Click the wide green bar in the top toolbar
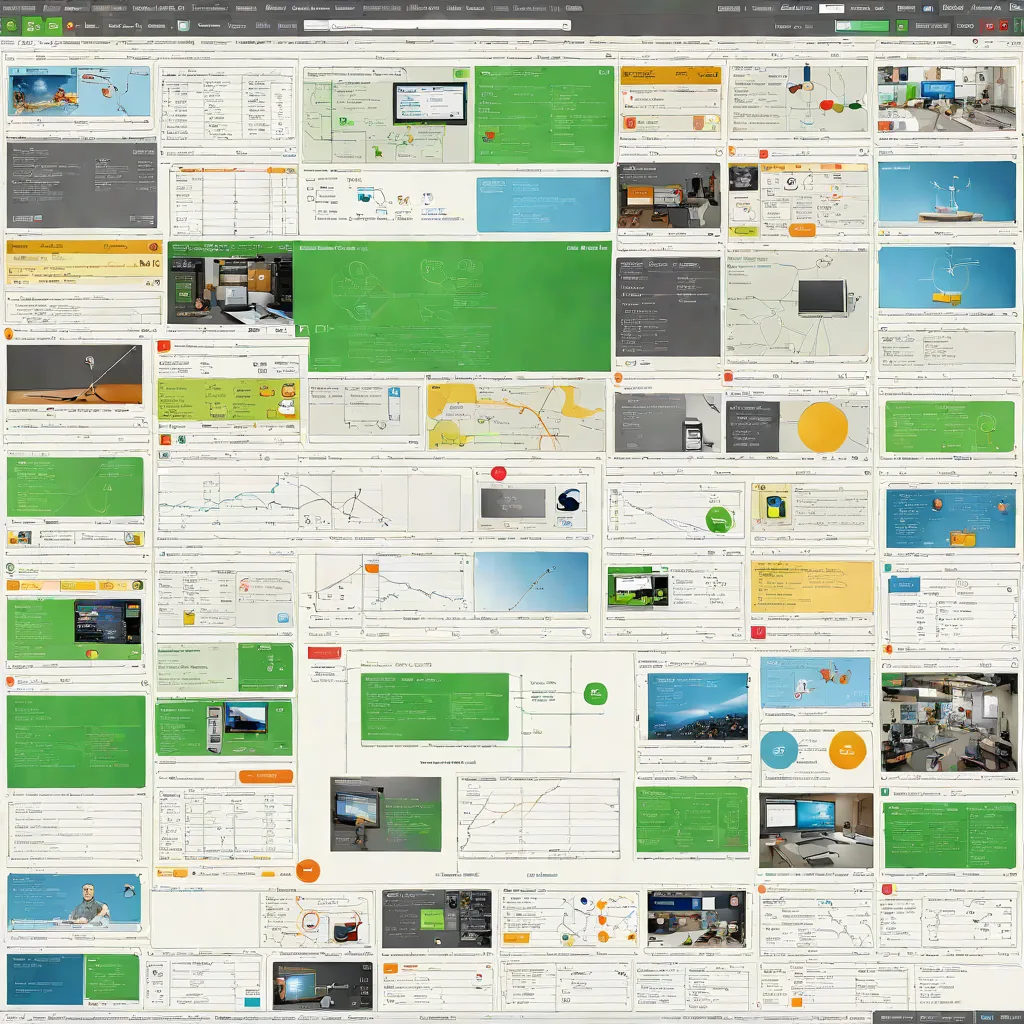Viewport: 1024px width, 1024px height. click(862, 26)
